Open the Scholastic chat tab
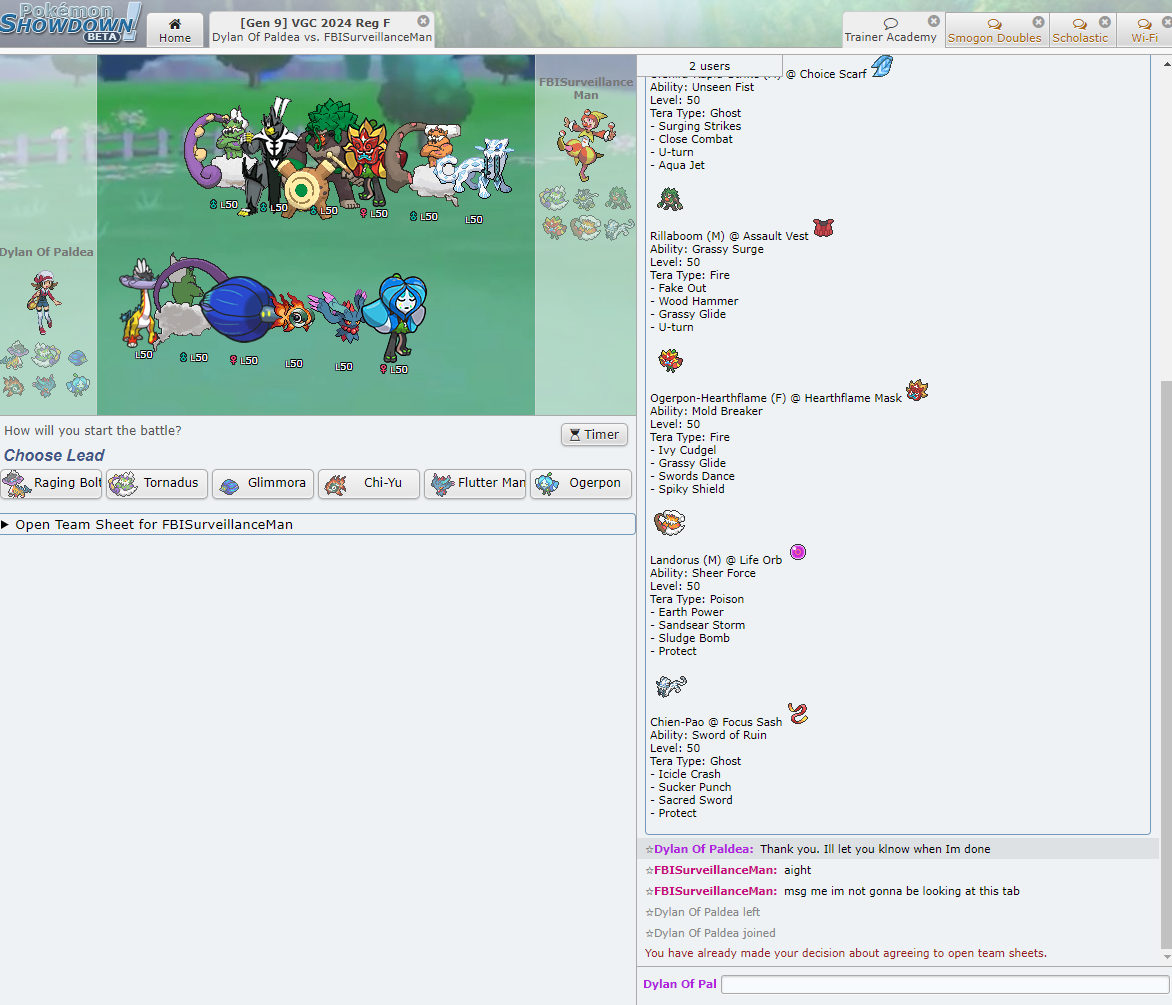The width and height of the screenshot is (1172, 1005). pos(1081,31)
